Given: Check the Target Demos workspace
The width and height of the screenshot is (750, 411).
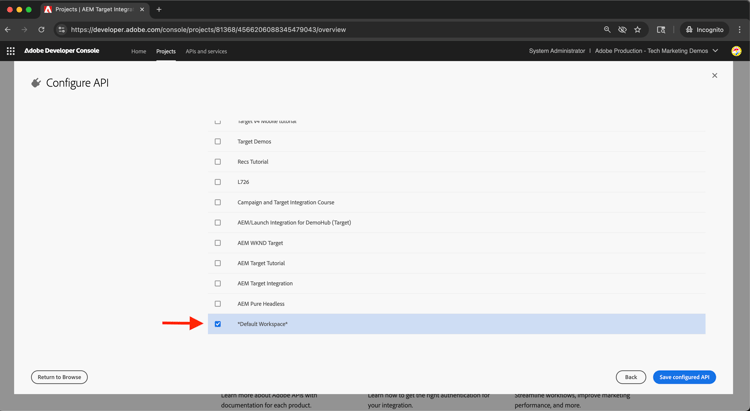Looking at the screenshot, I should 218,142.
